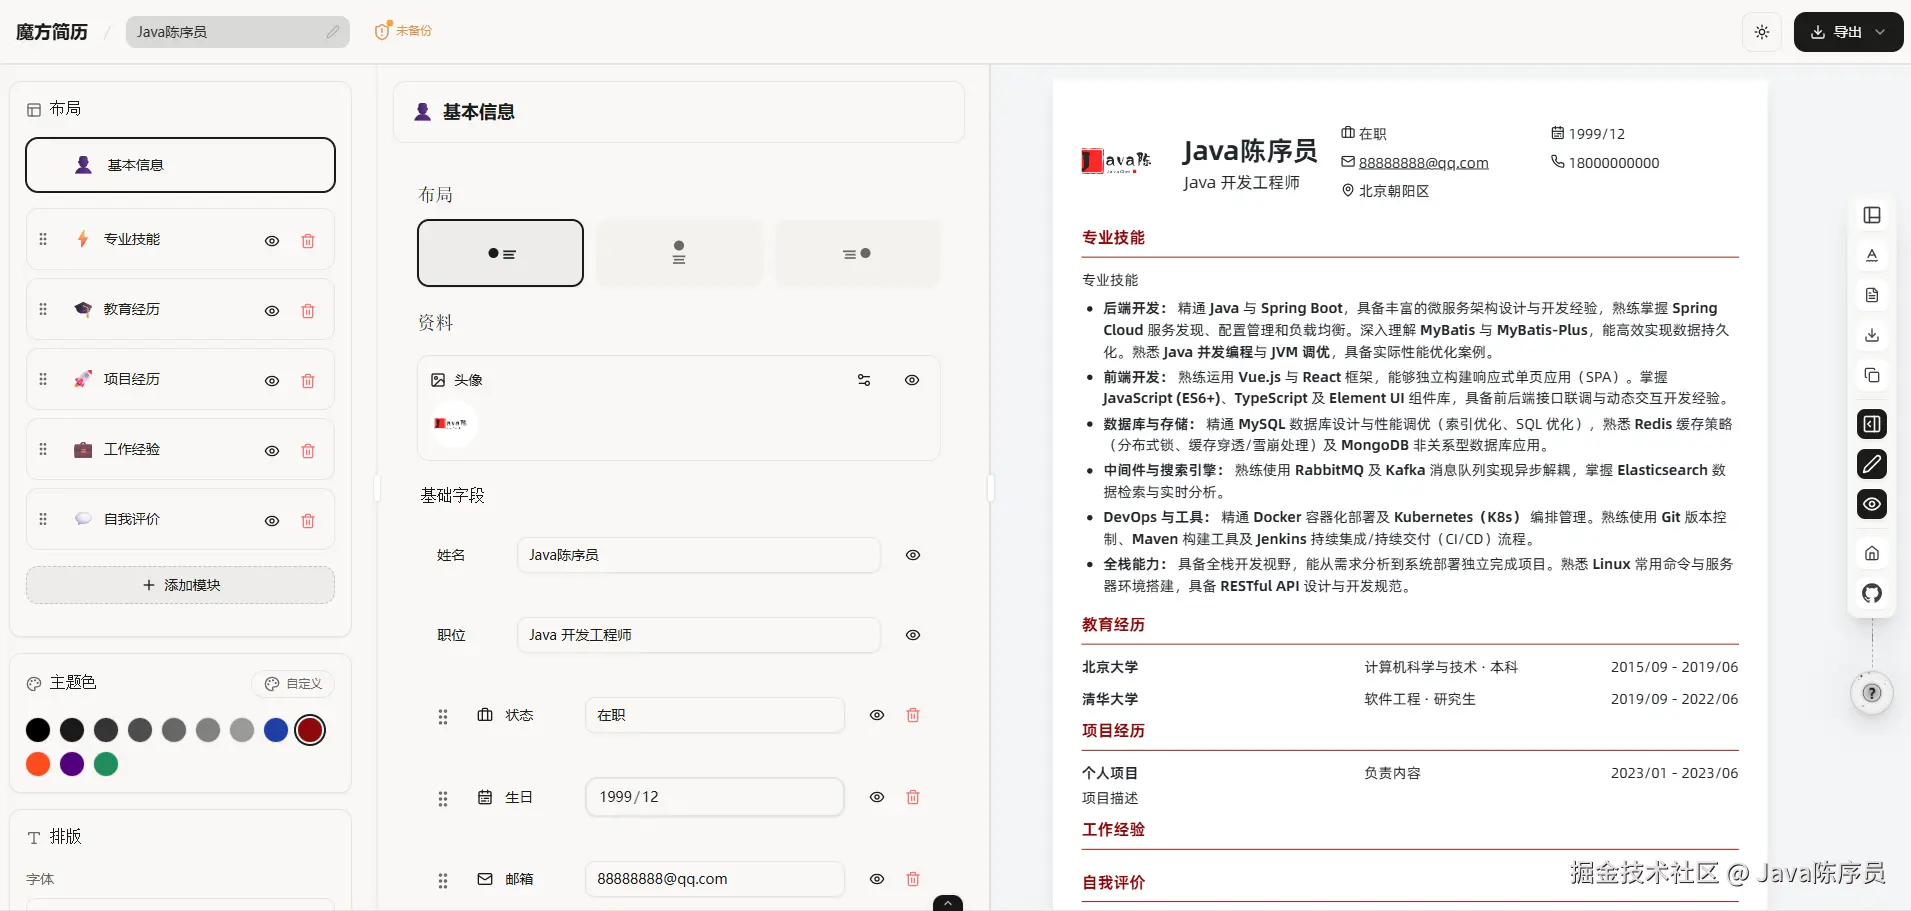Select the 项目经历 module entry
This screenshot has height=911, width=1911.
(x=180, y=379)
